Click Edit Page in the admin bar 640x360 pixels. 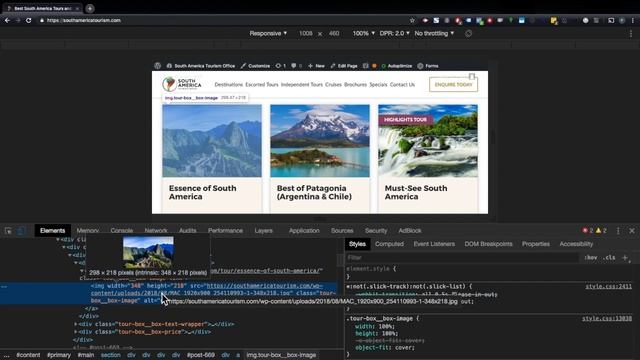(x=344, y=66)
